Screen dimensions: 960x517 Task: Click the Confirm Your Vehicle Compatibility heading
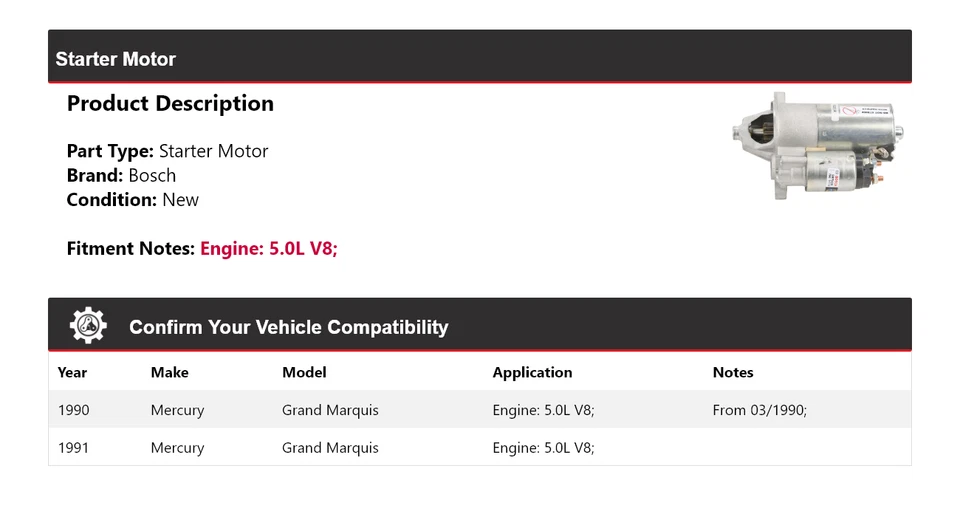click(x=288, y=327)
